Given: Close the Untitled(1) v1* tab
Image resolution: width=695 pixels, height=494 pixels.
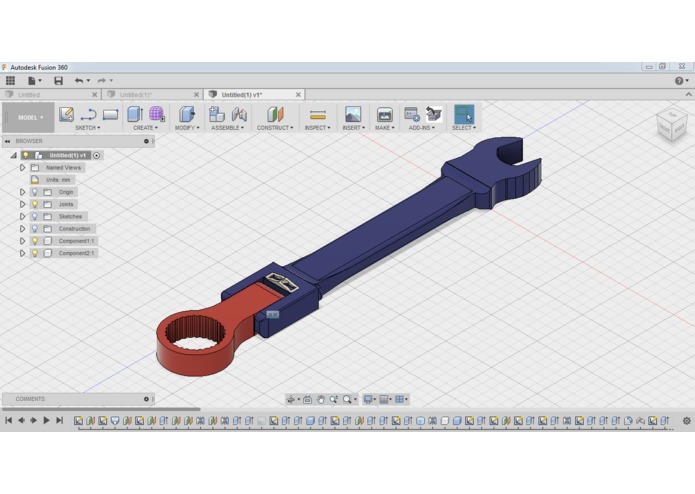Looking at the screenshot, I should 298,95.
